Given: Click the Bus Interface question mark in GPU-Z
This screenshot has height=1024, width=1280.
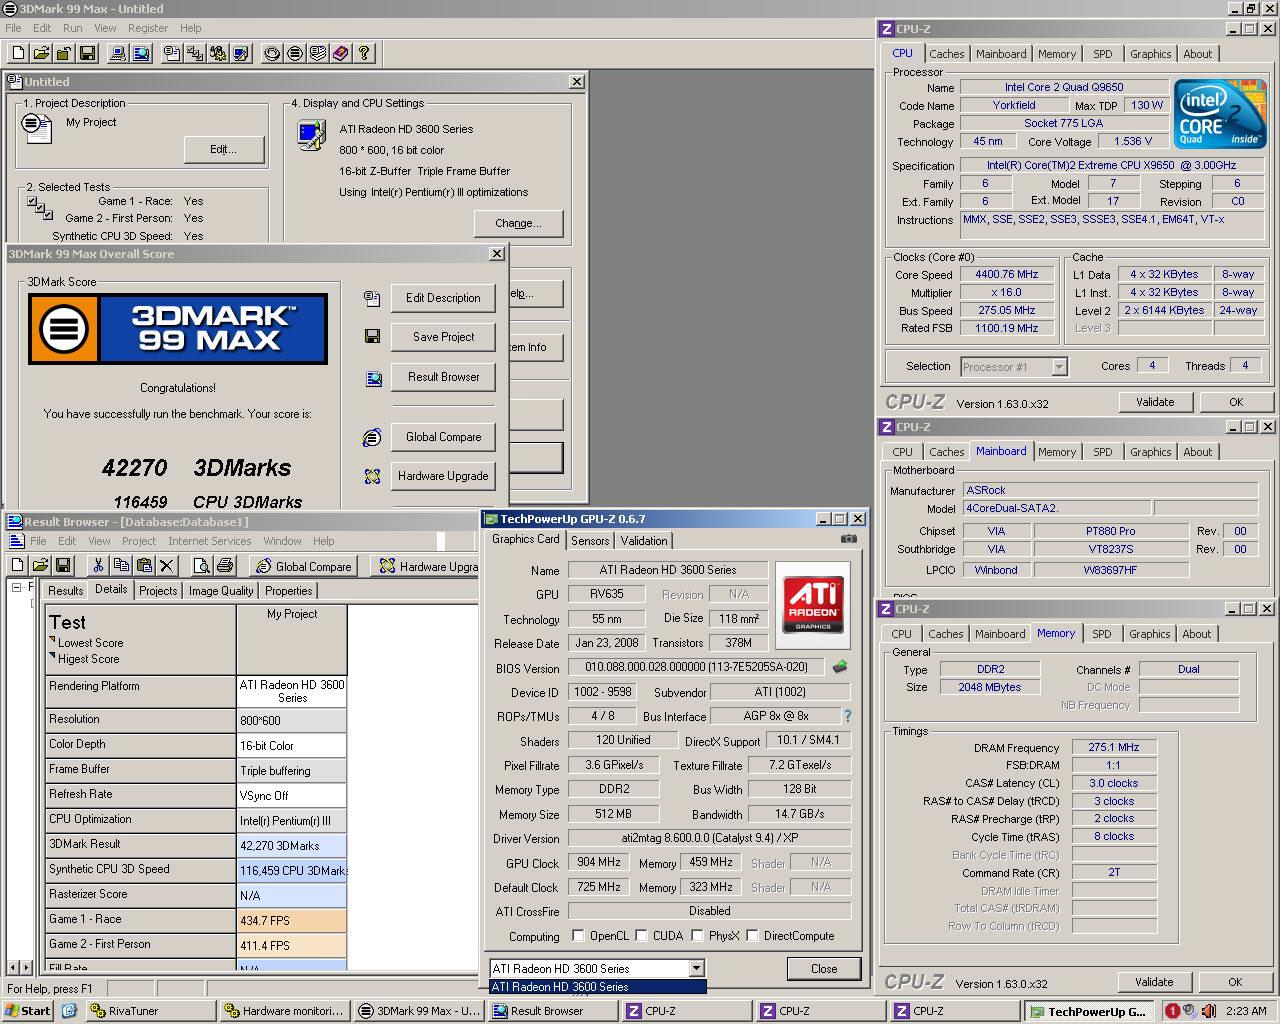Looking at the screenshot, I should tap(848, 716).
